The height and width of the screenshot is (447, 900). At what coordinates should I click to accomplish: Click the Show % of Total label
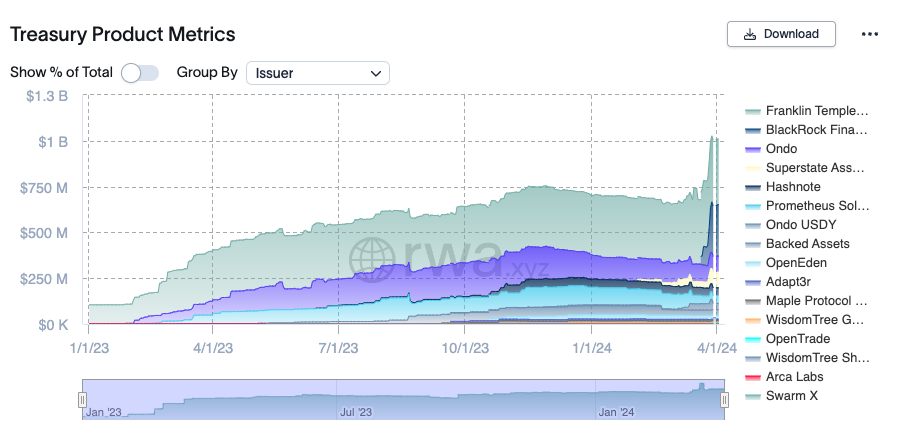point(61,73)
